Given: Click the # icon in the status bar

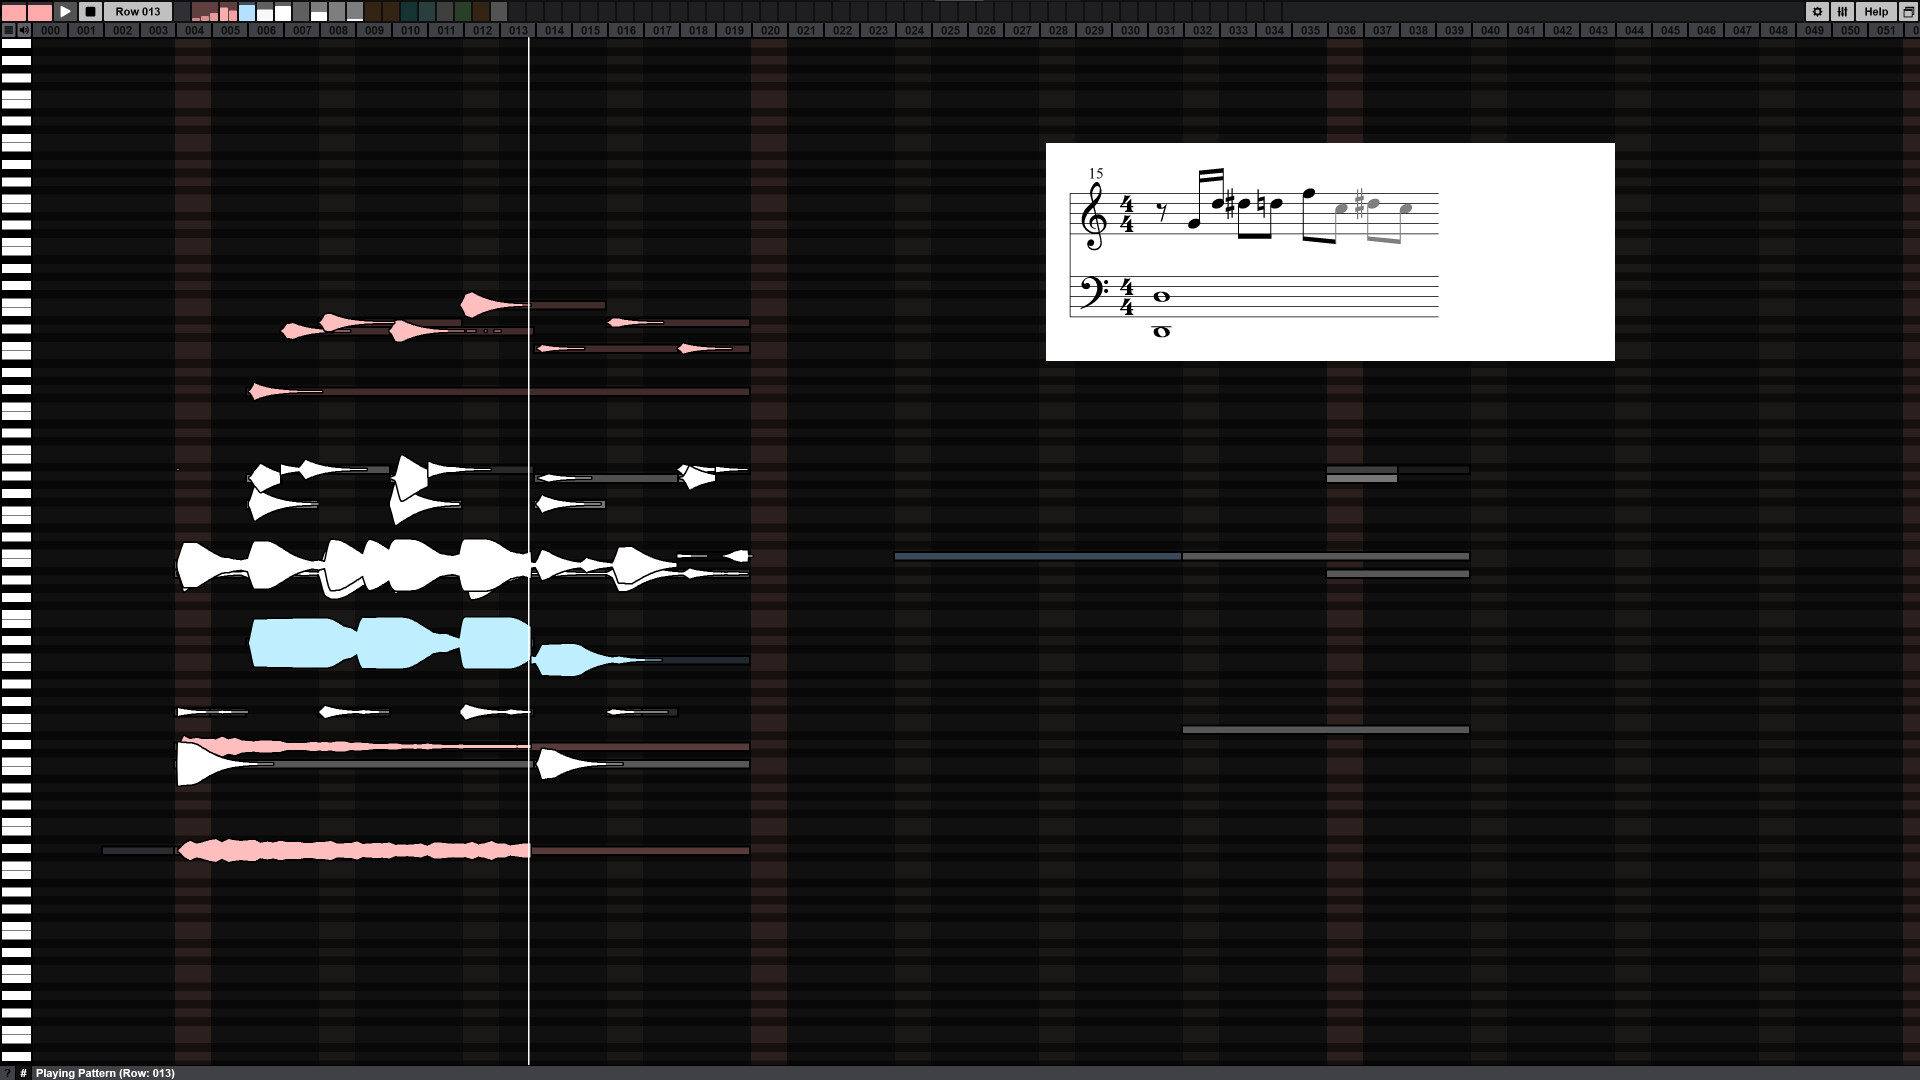Looking at the screenshot, I should click(23, 1073).
